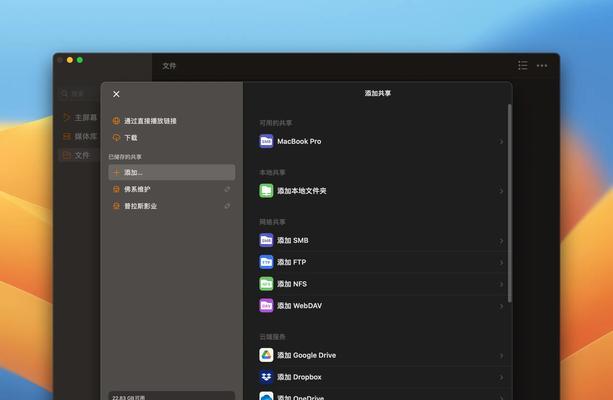Click the MacBook Pro share label
The image size is (613, 400).
coord(299,141)
